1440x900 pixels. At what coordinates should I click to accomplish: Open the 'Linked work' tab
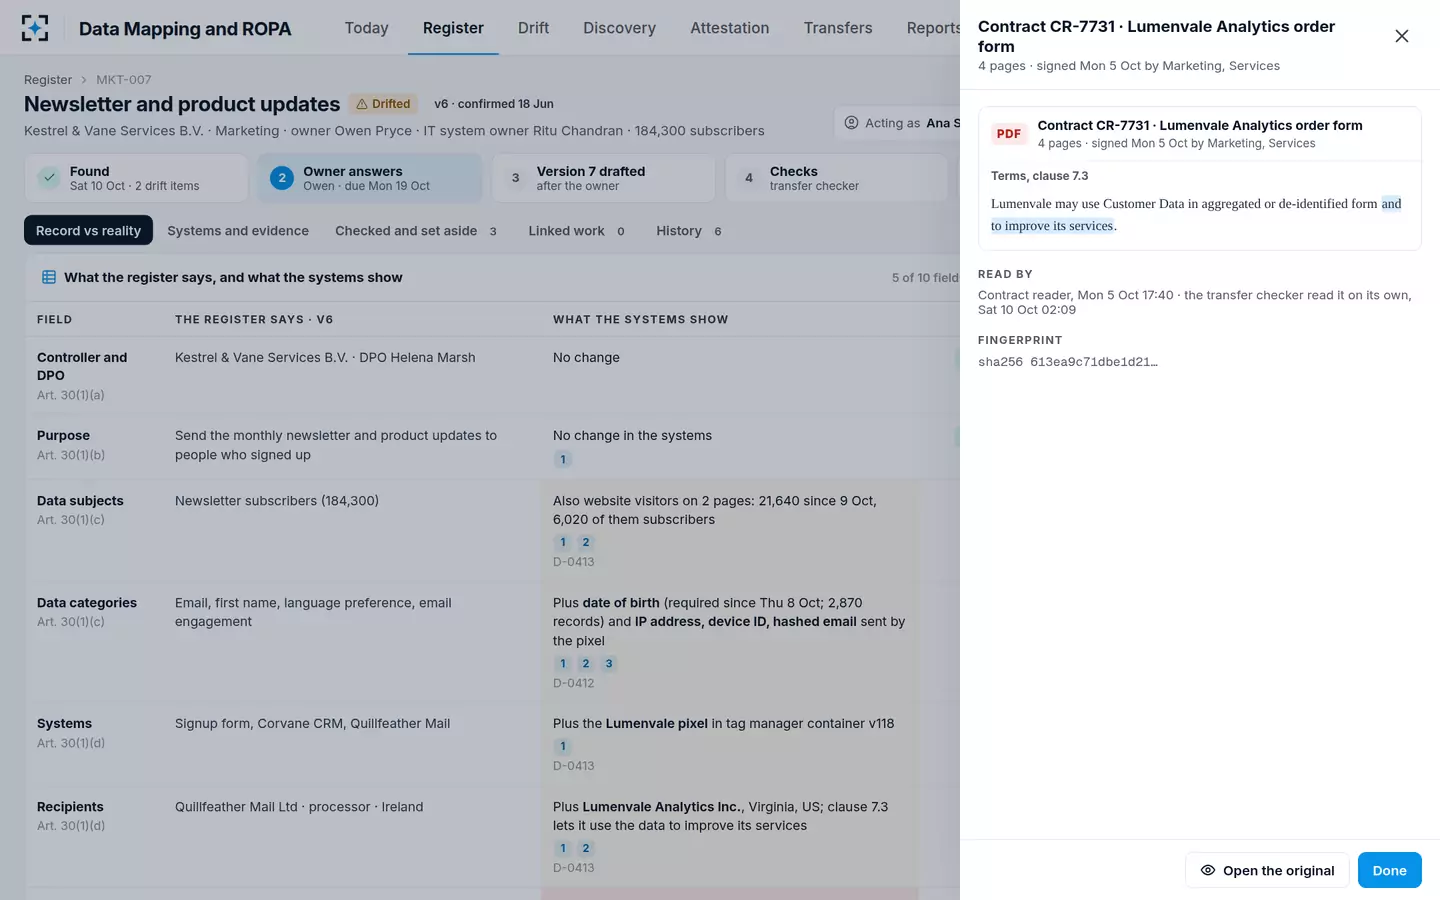[x=577, y=231]
